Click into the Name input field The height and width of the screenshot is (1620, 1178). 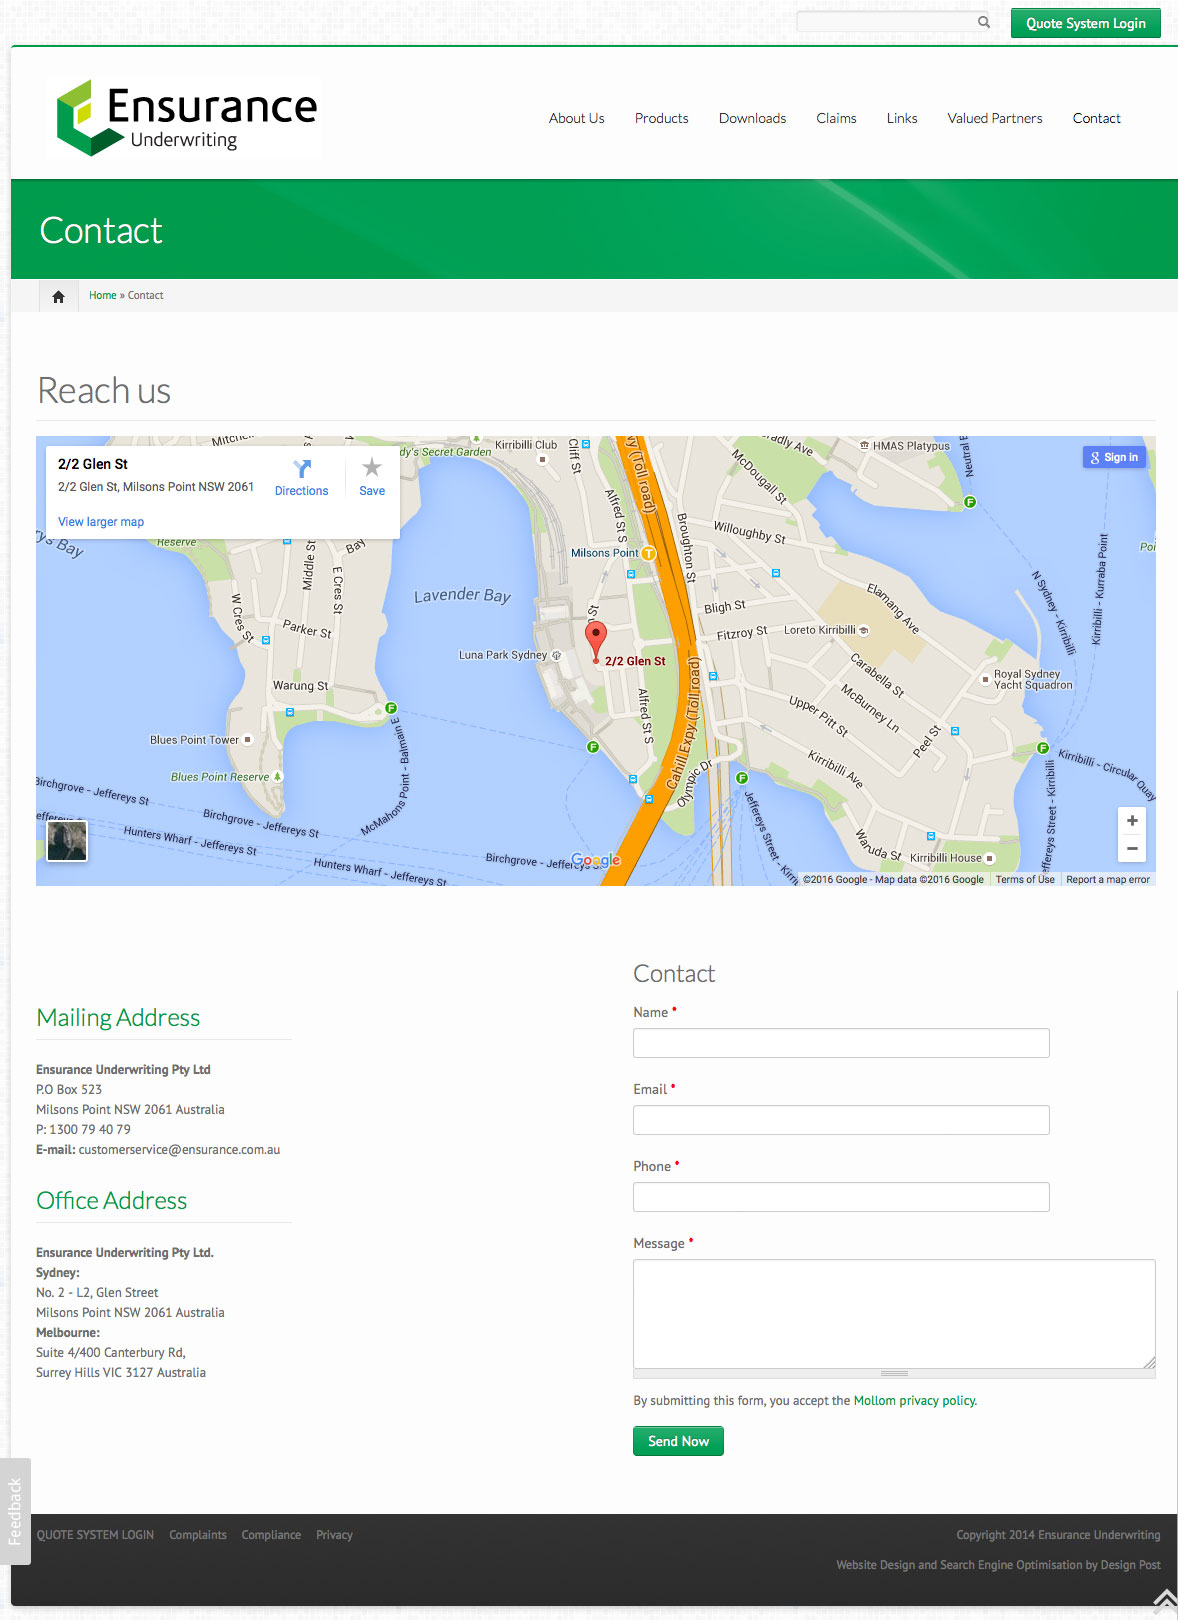[x=841, y=1043]
